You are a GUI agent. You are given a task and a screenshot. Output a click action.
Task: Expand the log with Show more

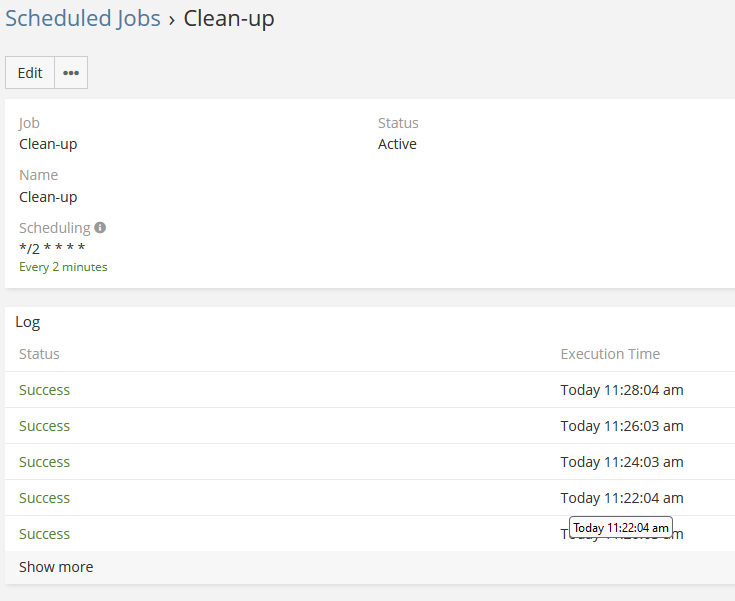56,567
